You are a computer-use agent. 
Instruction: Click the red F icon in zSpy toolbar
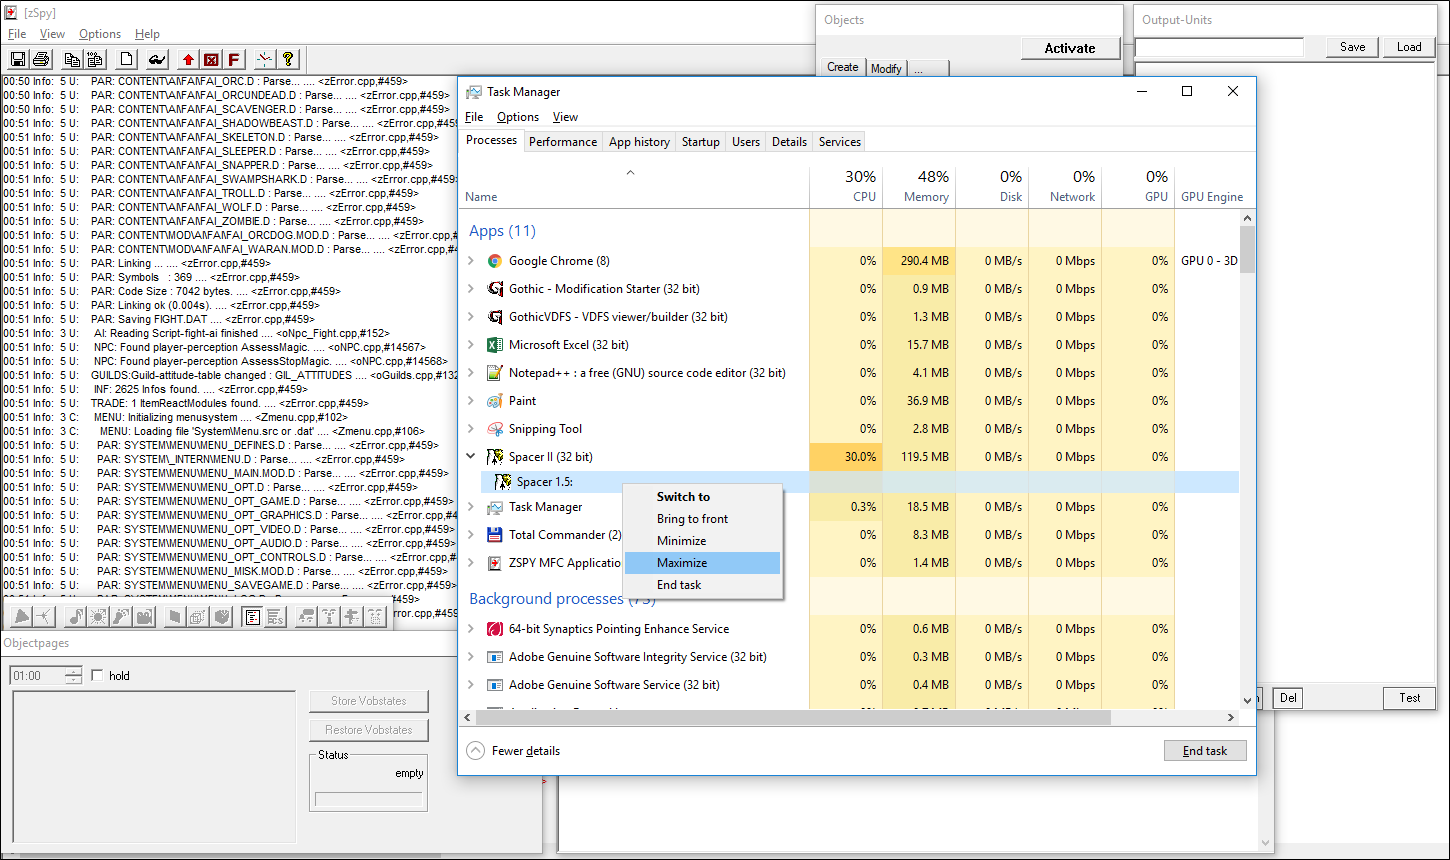coord(234,59)
